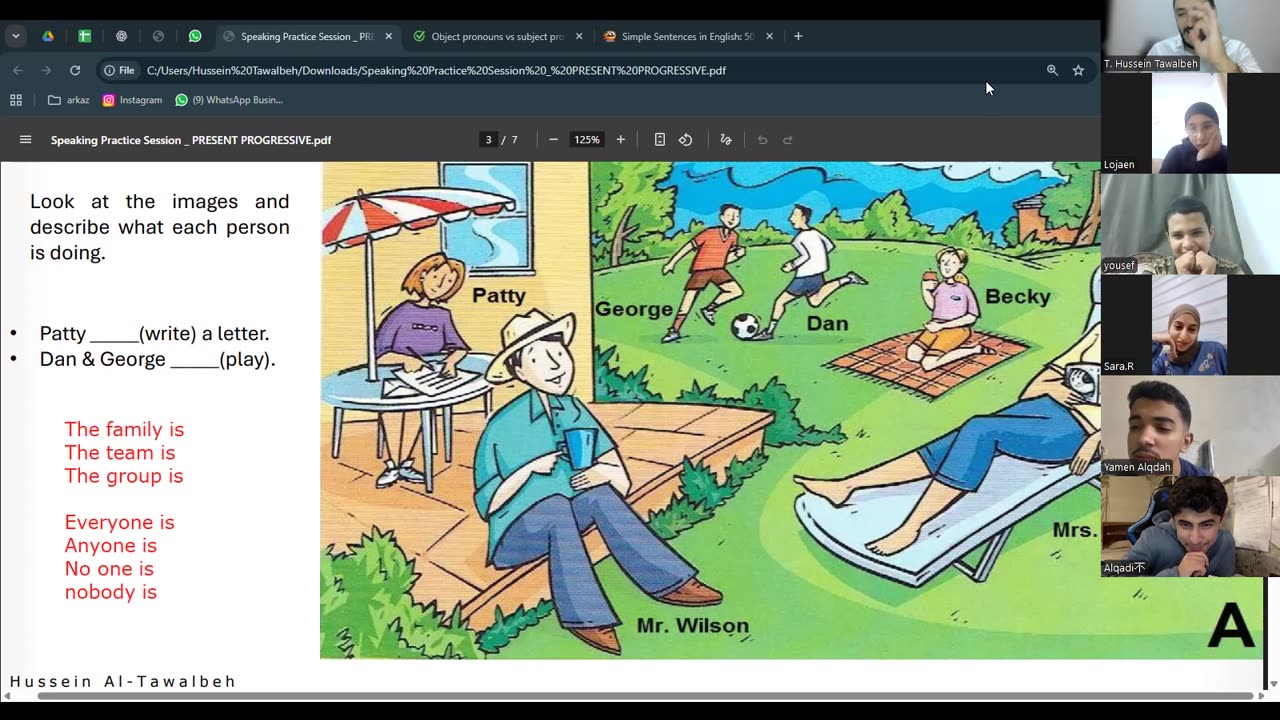Switch to the pinned WhatsApp tab
1280x720 pixels.
(x=195, y=36)
